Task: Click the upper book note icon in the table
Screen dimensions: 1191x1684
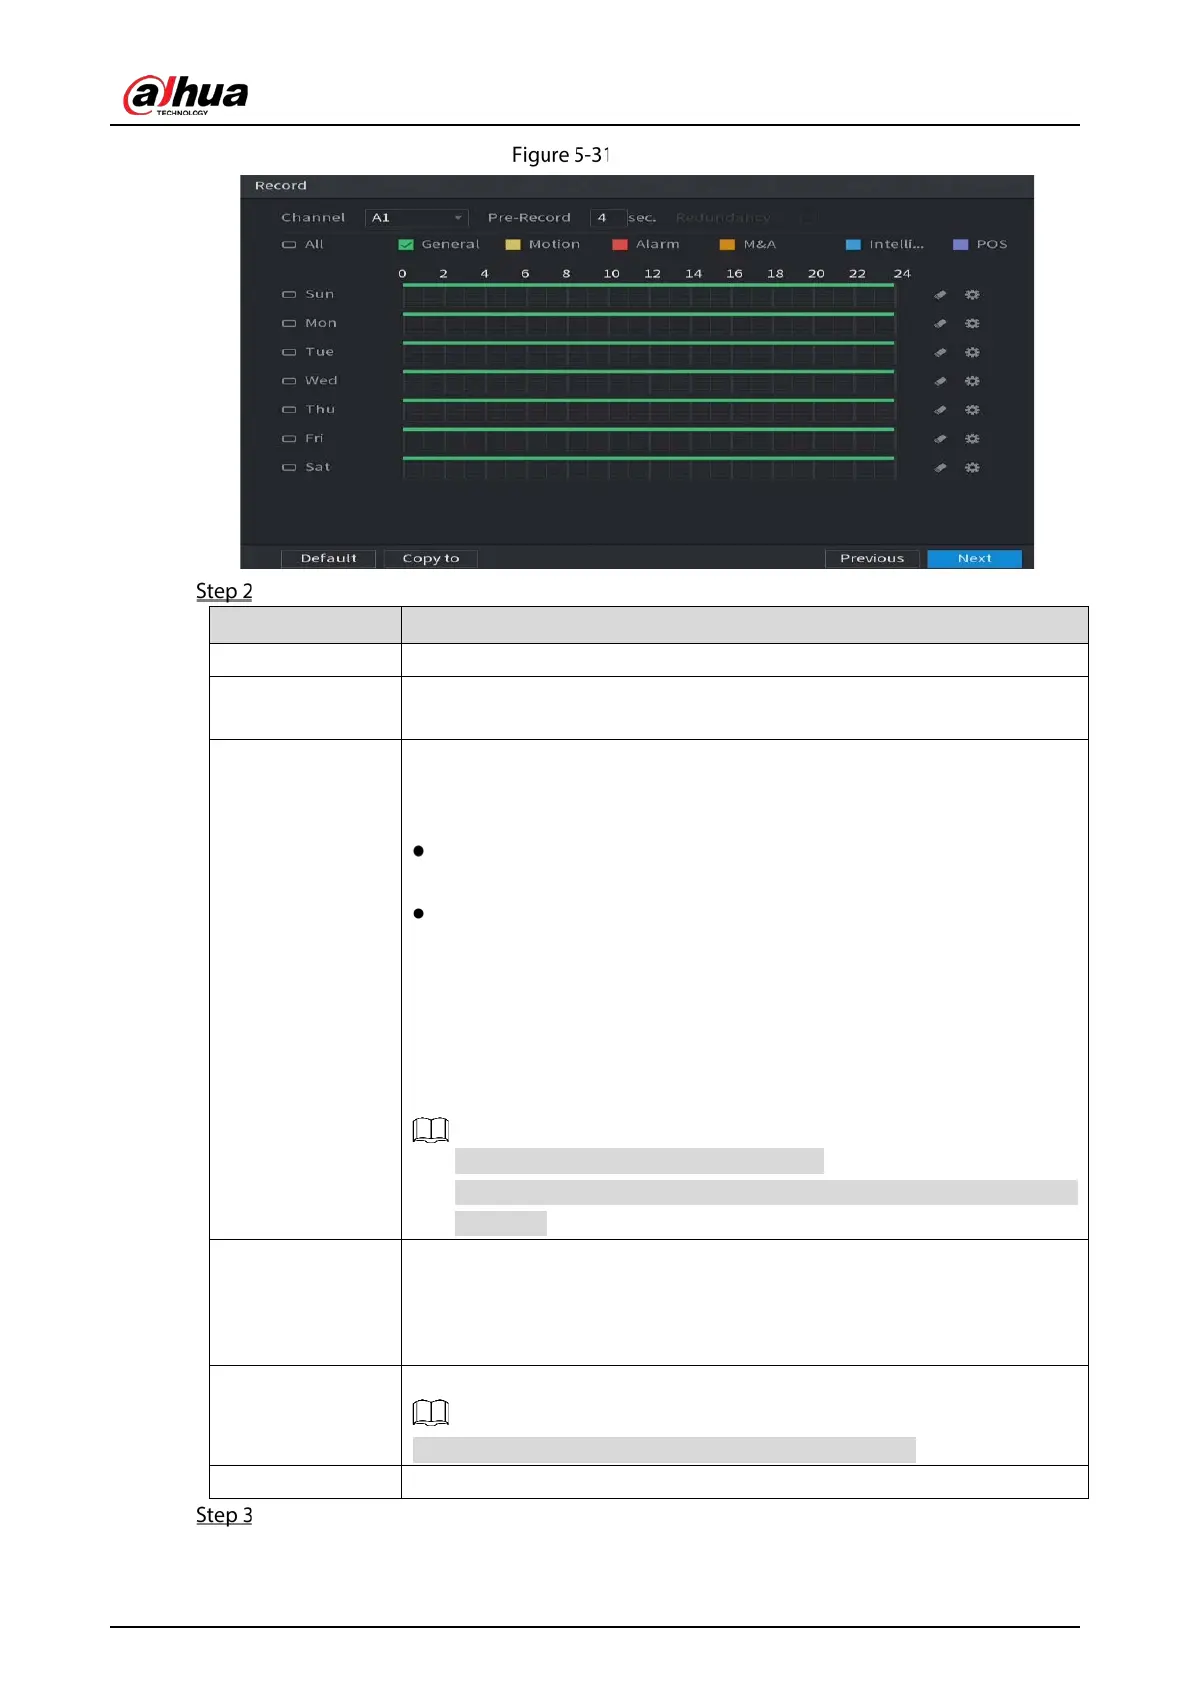Action: (431, 1130)
